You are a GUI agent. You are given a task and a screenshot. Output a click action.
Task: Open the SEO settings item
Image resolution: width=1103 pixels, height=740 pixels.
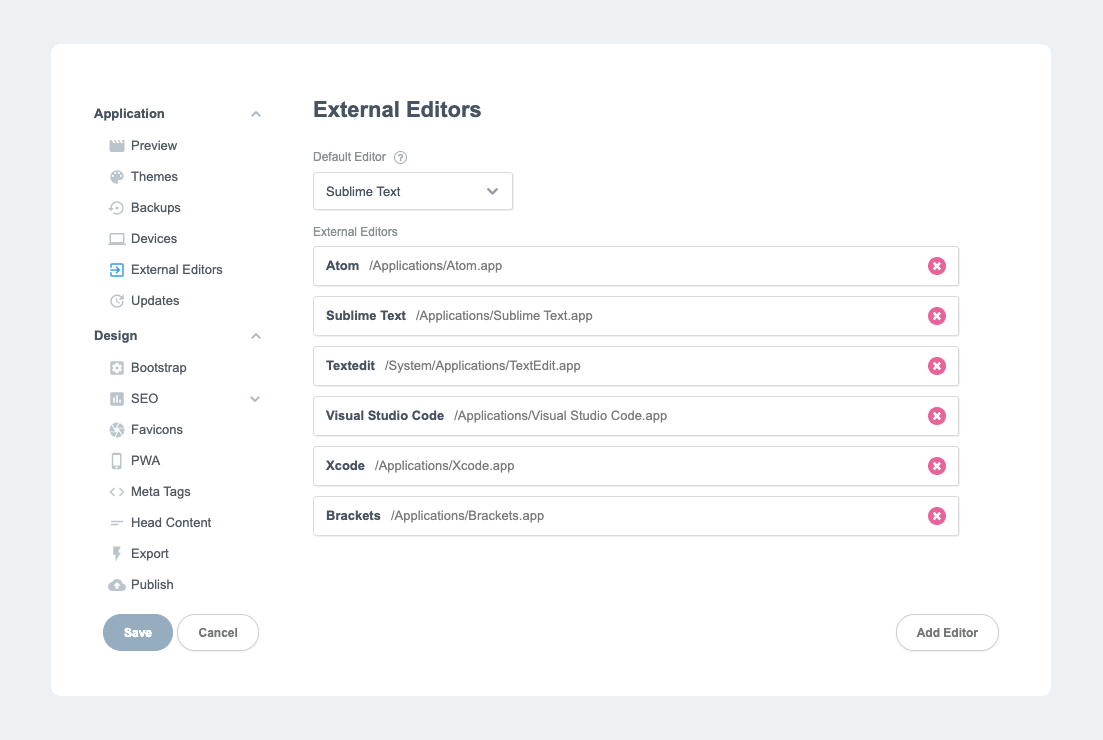144,399
